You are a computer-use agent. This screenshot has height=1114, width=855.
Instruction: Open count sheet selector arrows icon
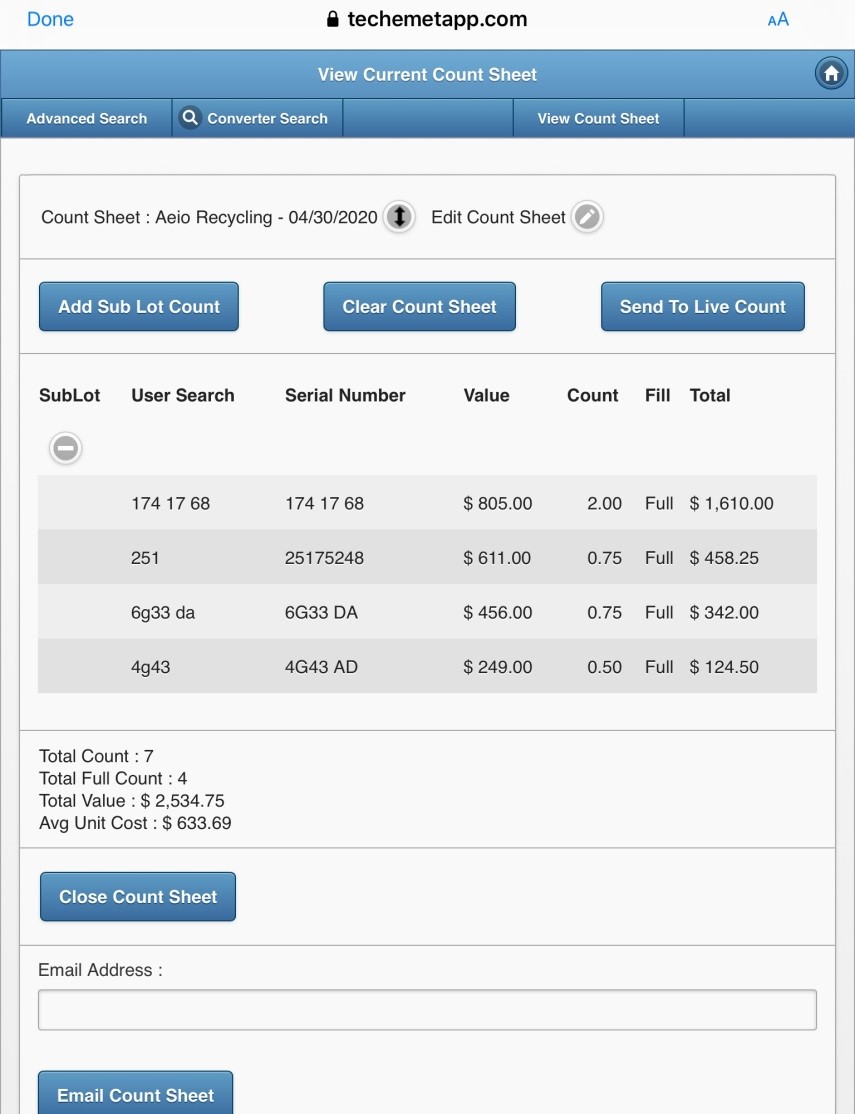[399, 217]
